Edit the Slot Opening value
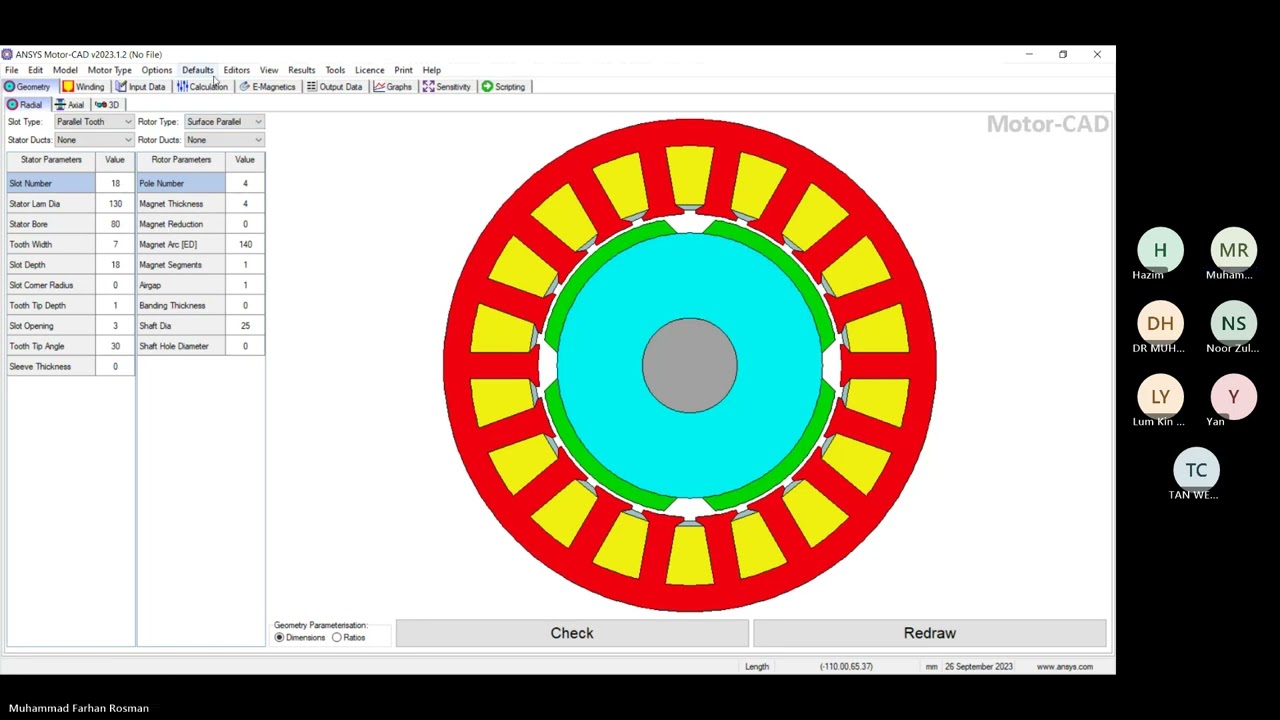The image size is (1280, 720). click(115, 326)
